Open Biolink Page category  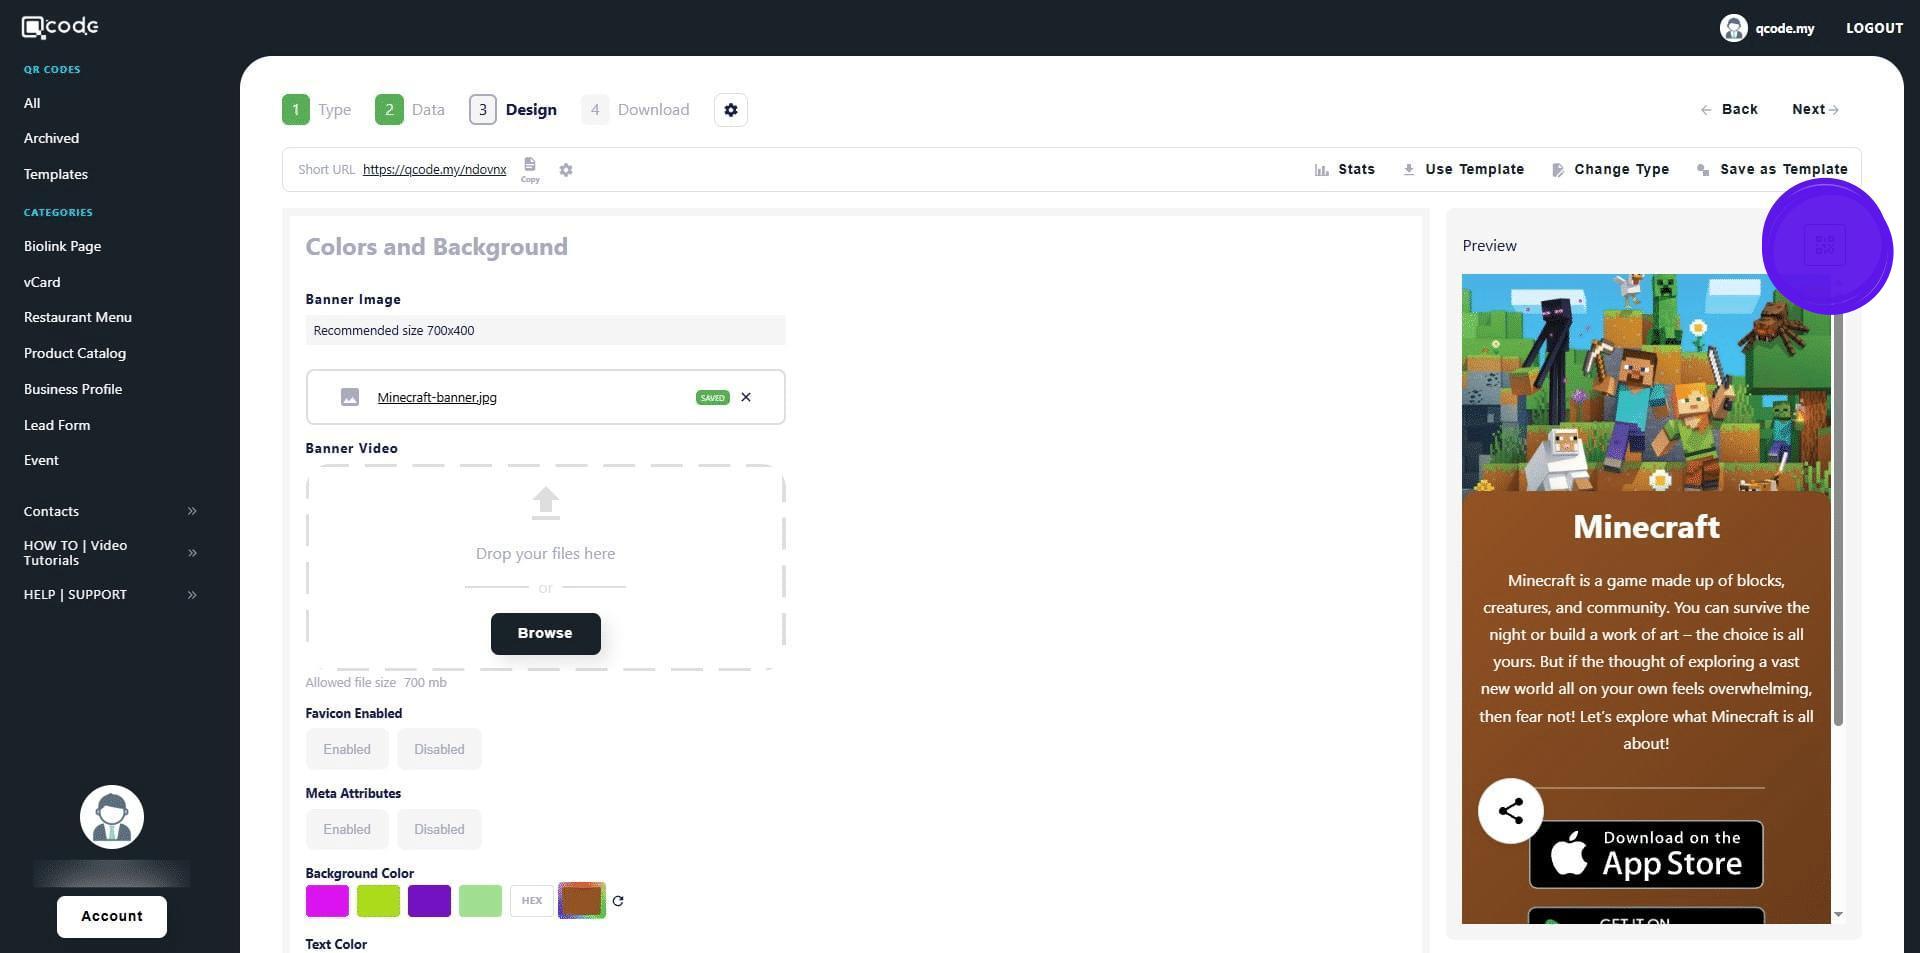62,246
